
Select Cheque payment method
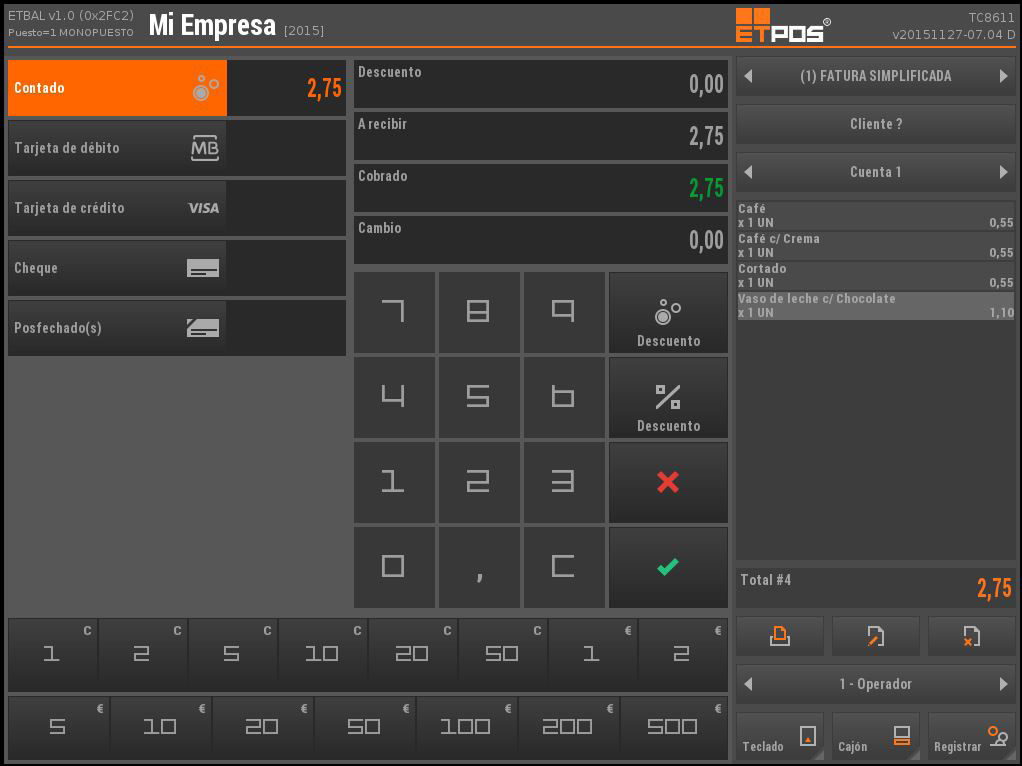pyautogui.click(x=117, y=268)
